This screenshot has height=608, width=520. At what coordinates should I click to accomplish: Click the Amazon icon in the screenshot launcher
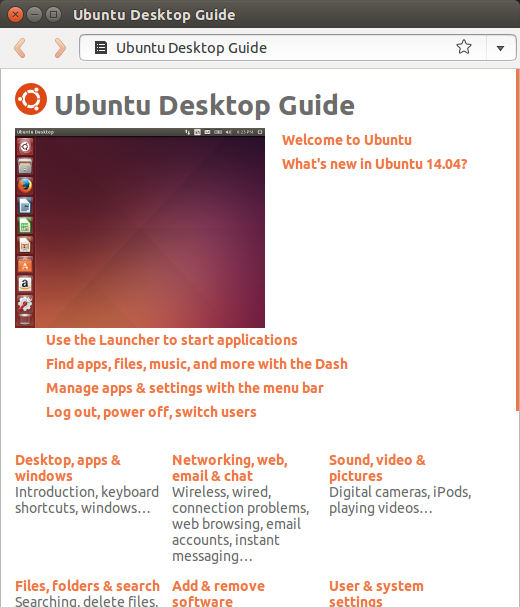(25, 284)
